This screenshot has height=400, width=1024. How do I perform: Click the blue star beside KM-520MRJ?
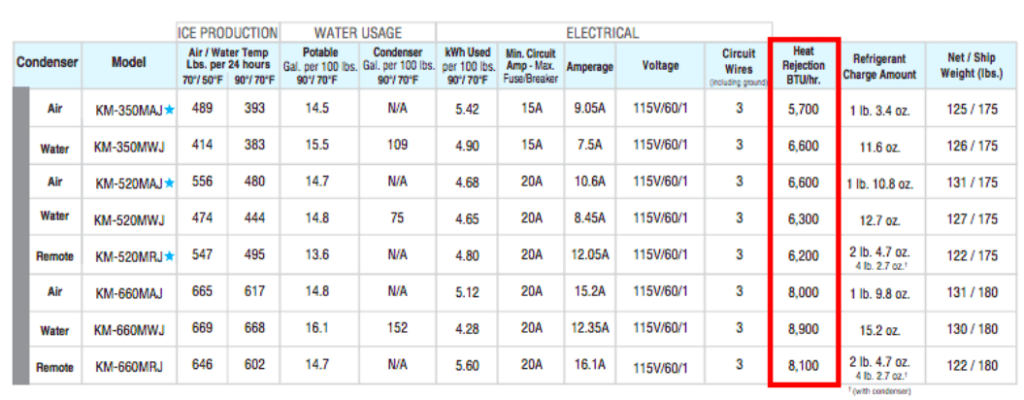[169, 256]
